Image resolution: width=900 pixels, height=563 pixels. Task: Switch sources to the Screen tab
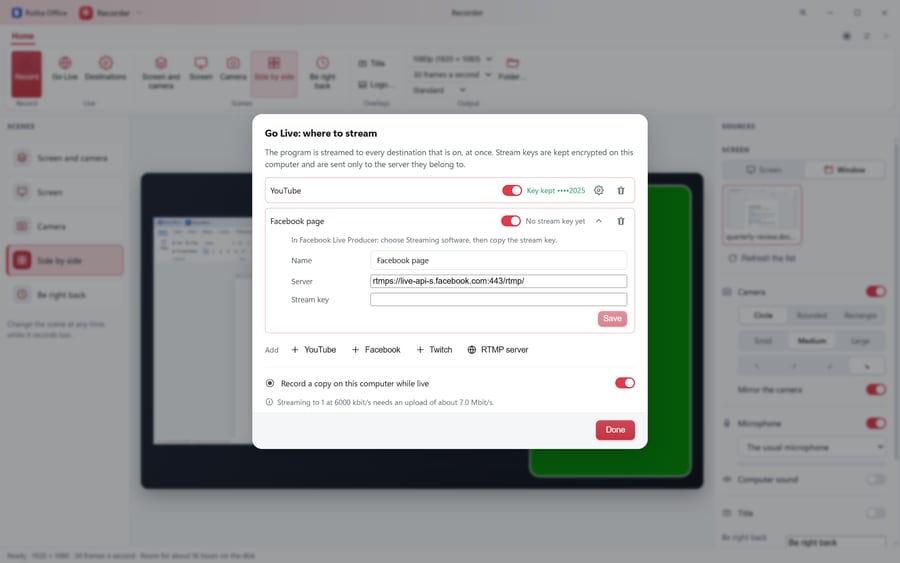[x=763, y=170]
